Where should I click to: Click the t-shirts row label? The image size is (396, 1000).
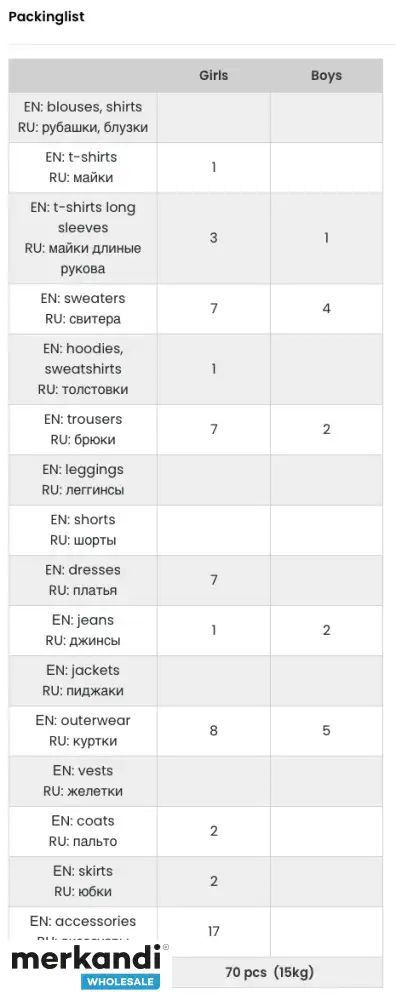click(x=83, y=167)
